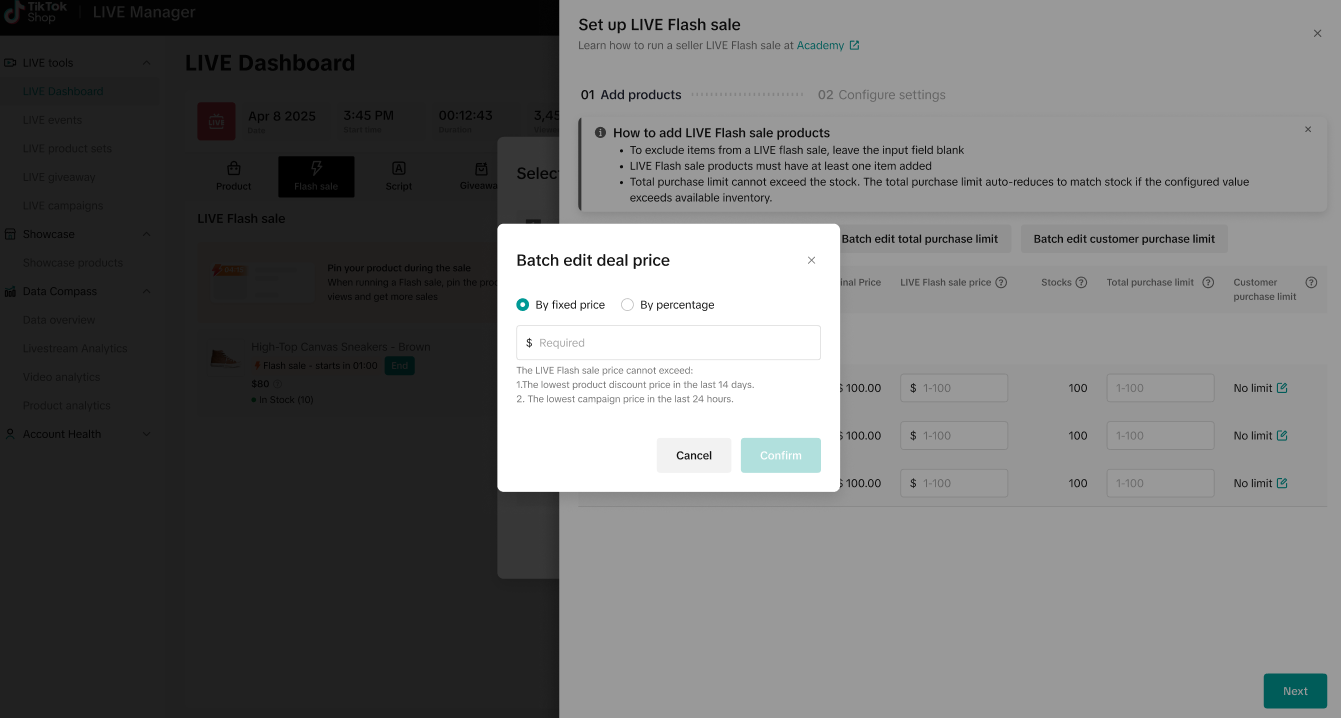Click the Customer purchase limit help icon

pos(1311,283)
